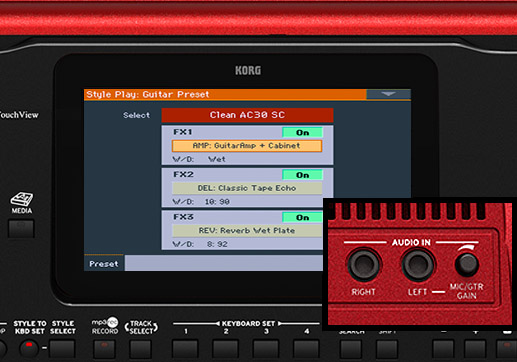Select the Preset tab
Viewport: 517px width, 362px height.
(104, 264)
